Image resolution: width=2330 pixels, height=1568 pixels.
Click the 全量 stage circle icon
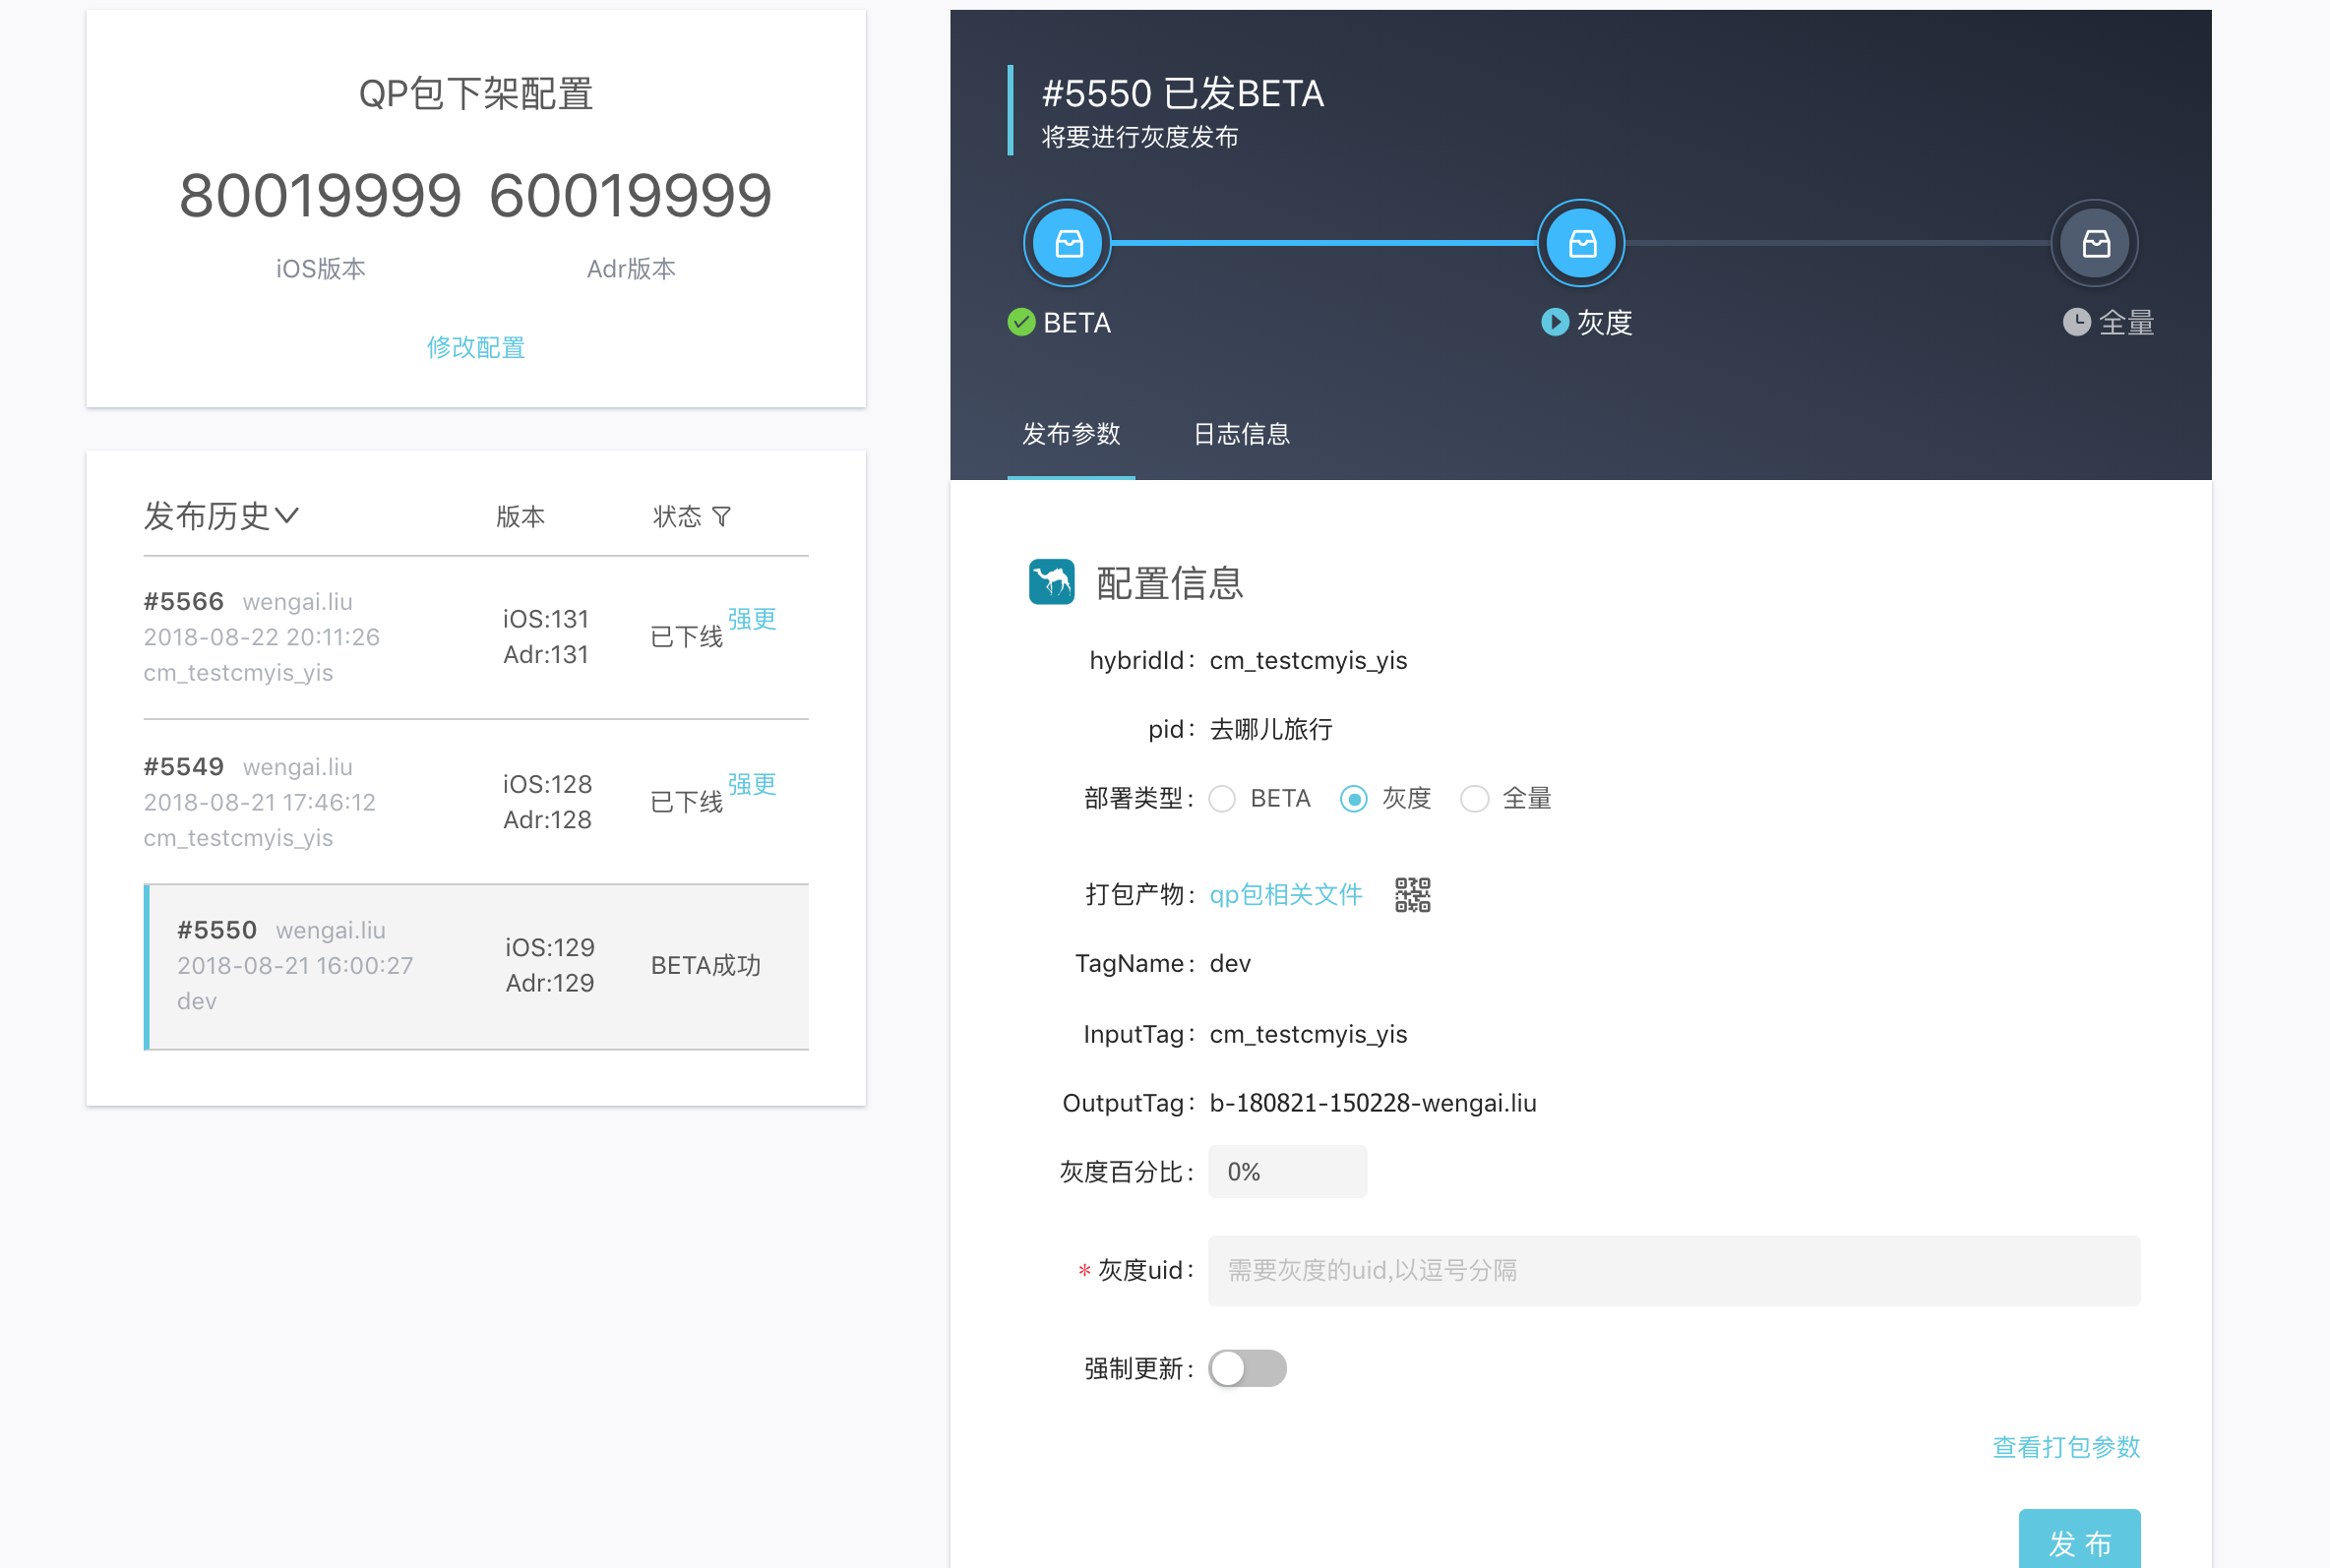point(2095,243)
